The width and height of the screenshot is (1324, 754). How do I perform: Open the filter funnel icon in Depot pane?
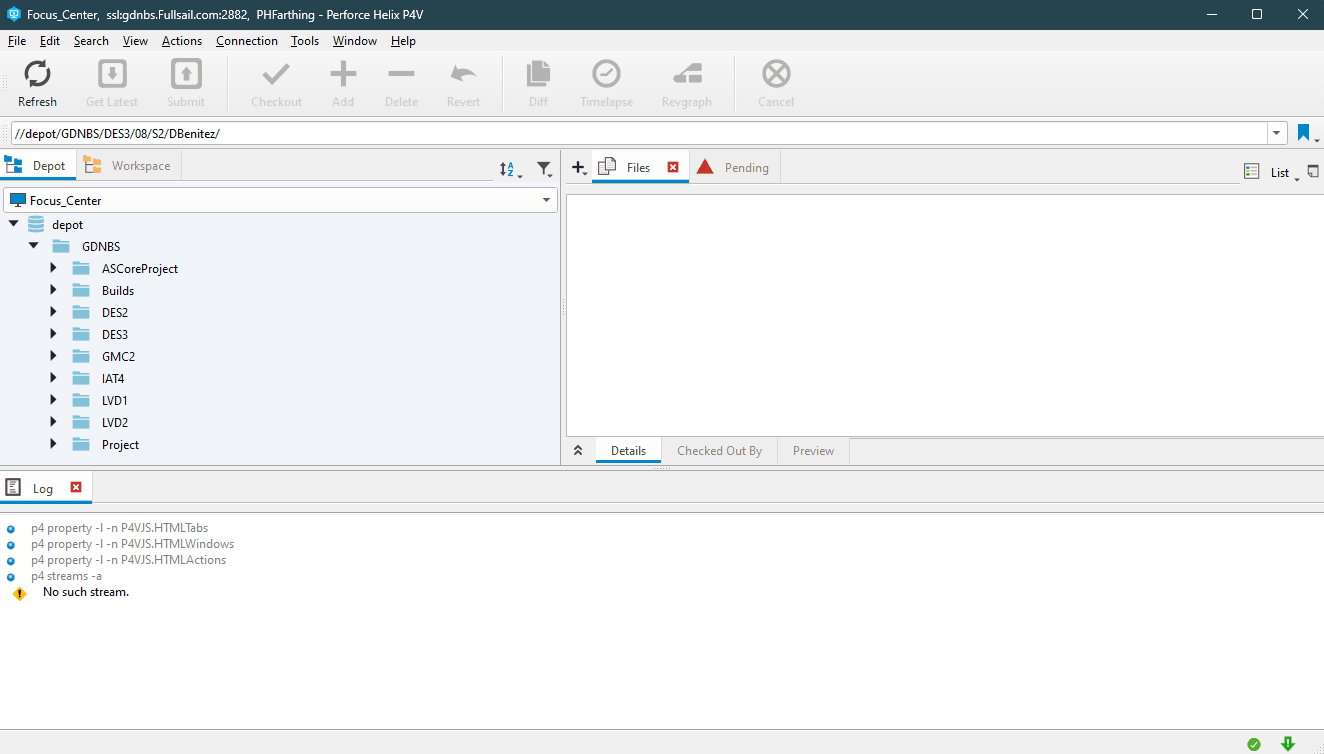pos(543,169)
